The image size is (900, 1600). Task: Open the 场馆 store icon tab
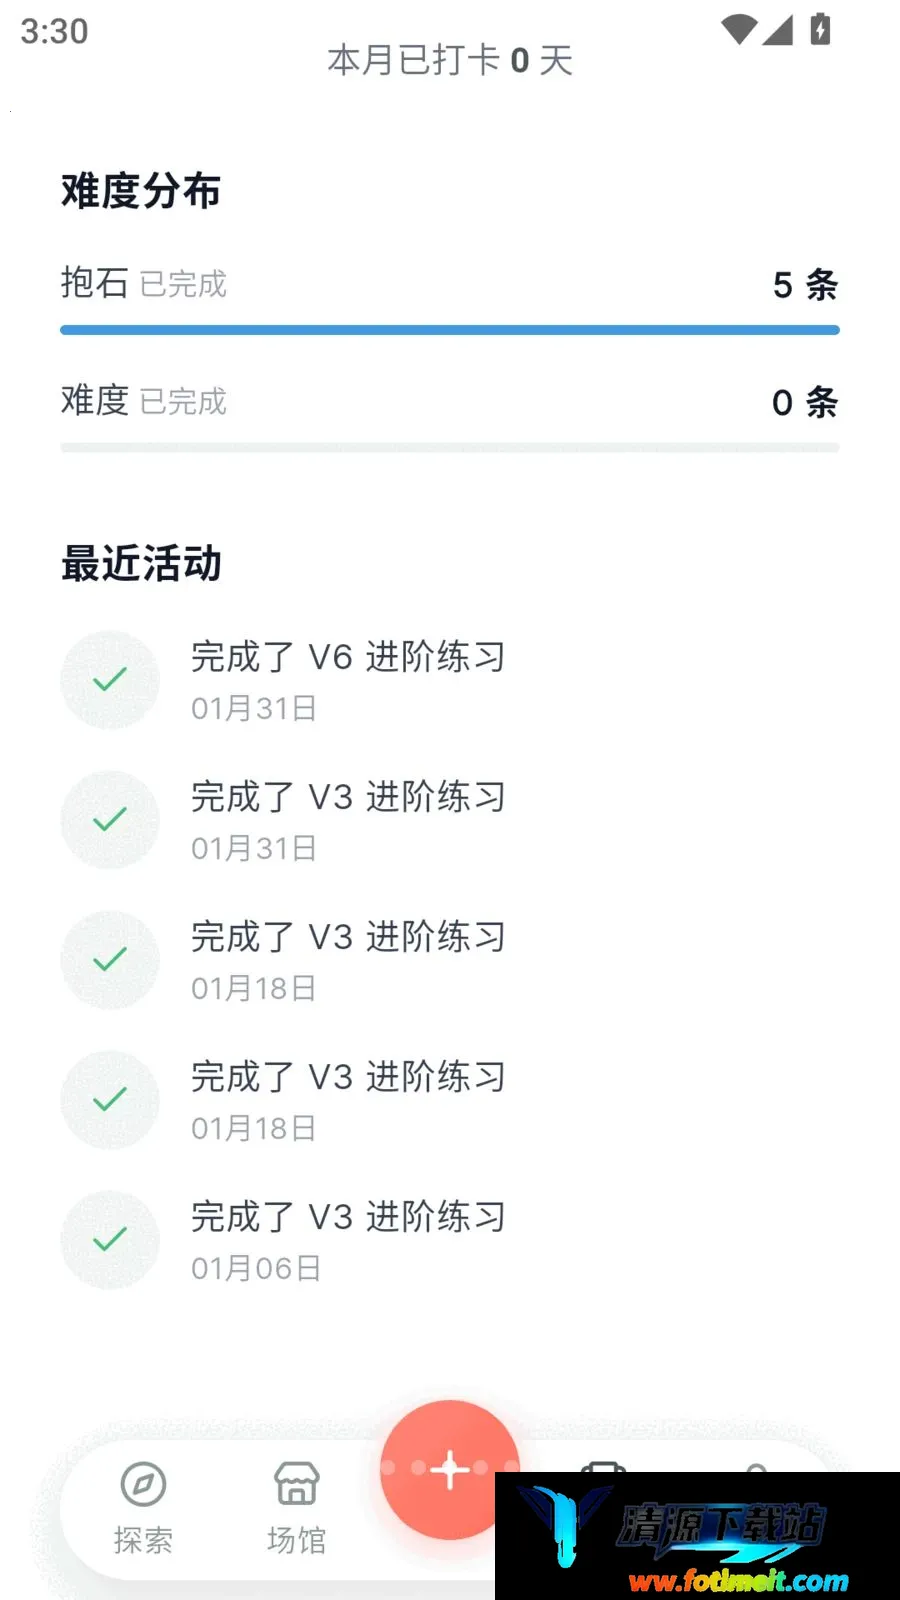pos(297,1484)
